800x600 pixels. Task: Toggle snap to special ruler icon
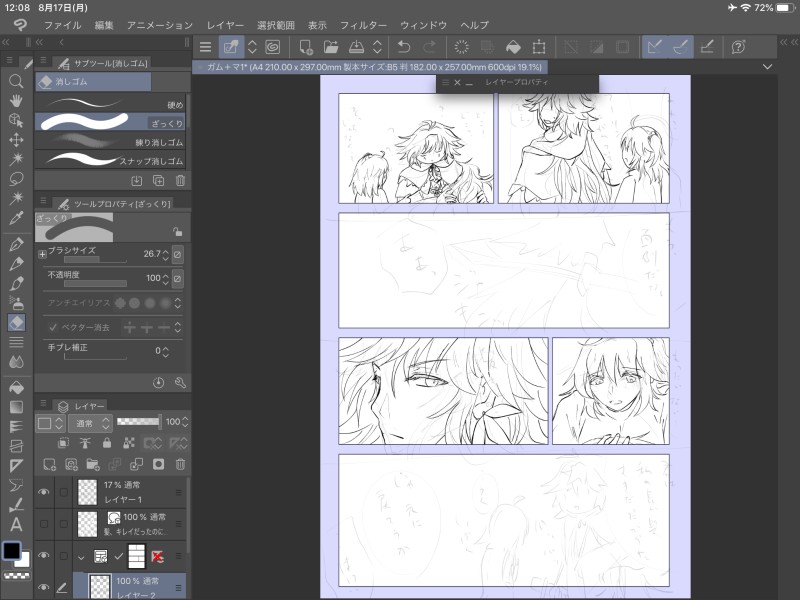point(681,47)
